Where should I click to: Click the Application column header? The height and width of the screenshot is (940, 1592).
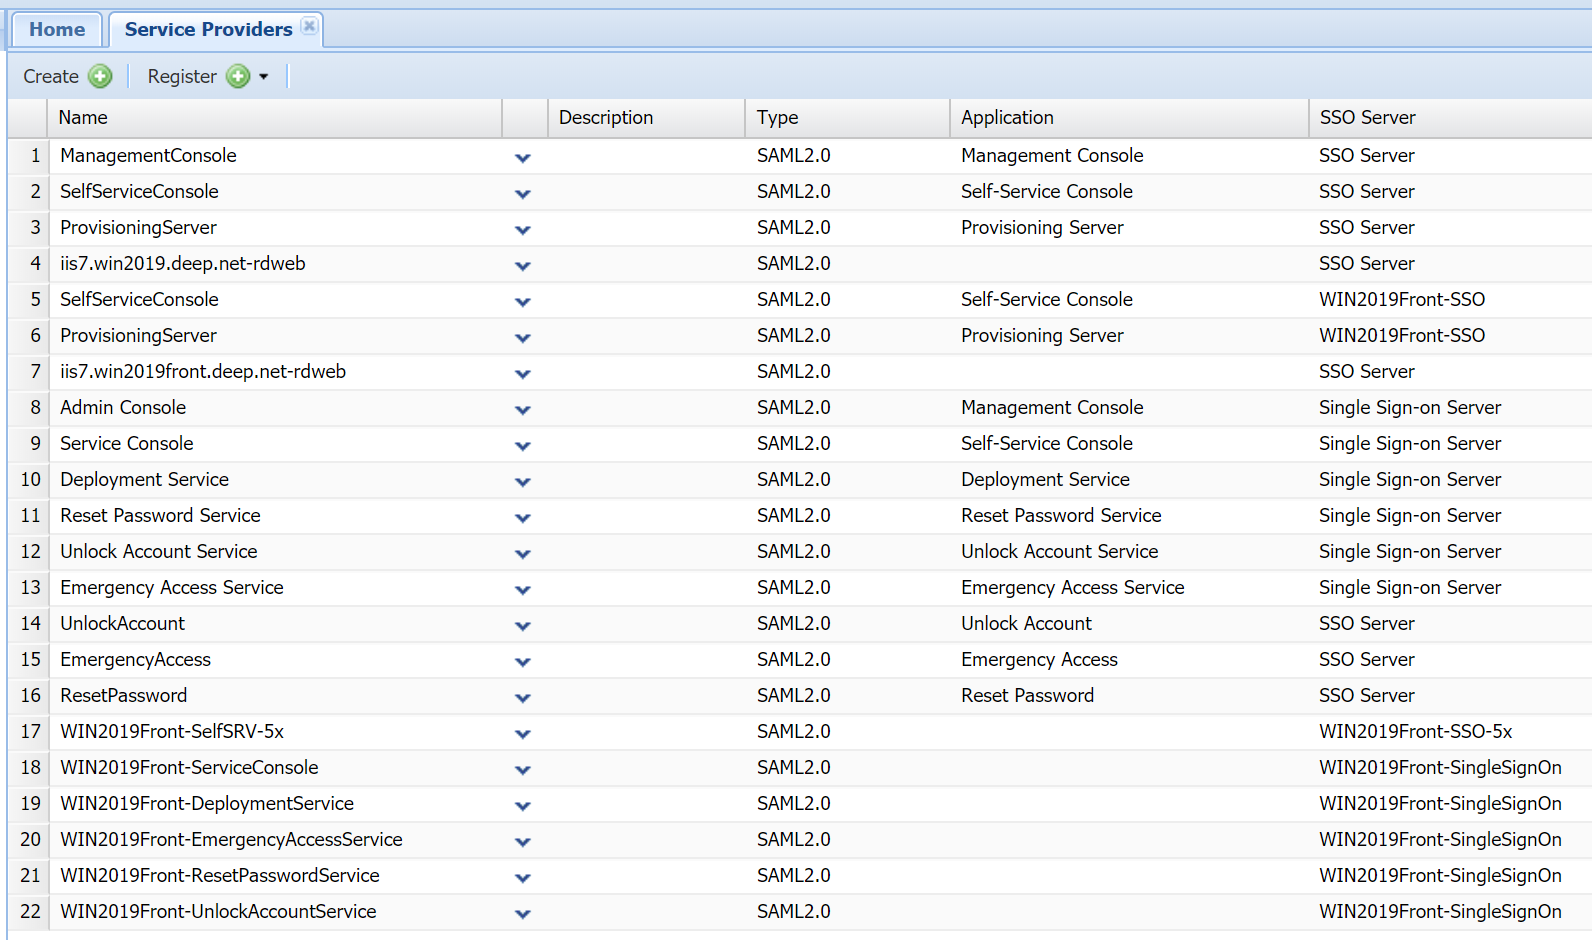pyautogui.click(x=1007, y=118)
